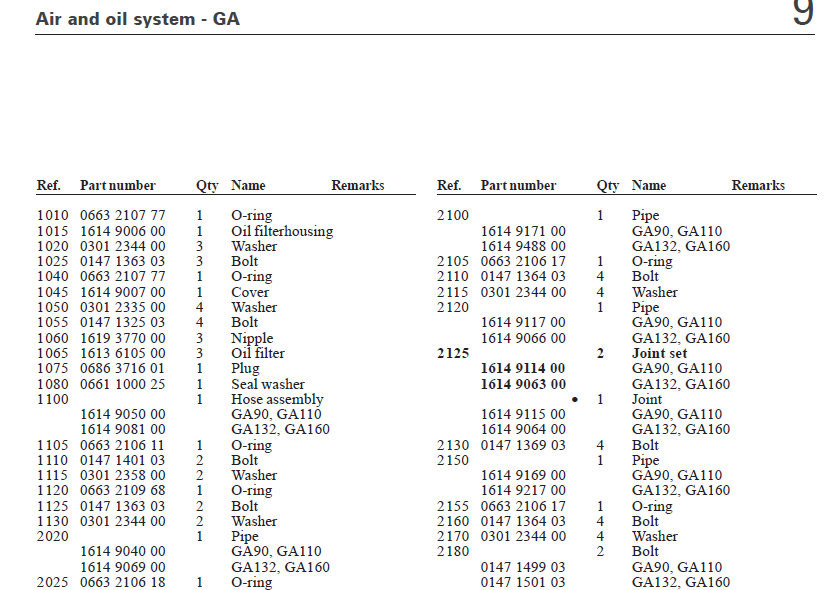Select part number 0147 1325 03

[123, 322]
